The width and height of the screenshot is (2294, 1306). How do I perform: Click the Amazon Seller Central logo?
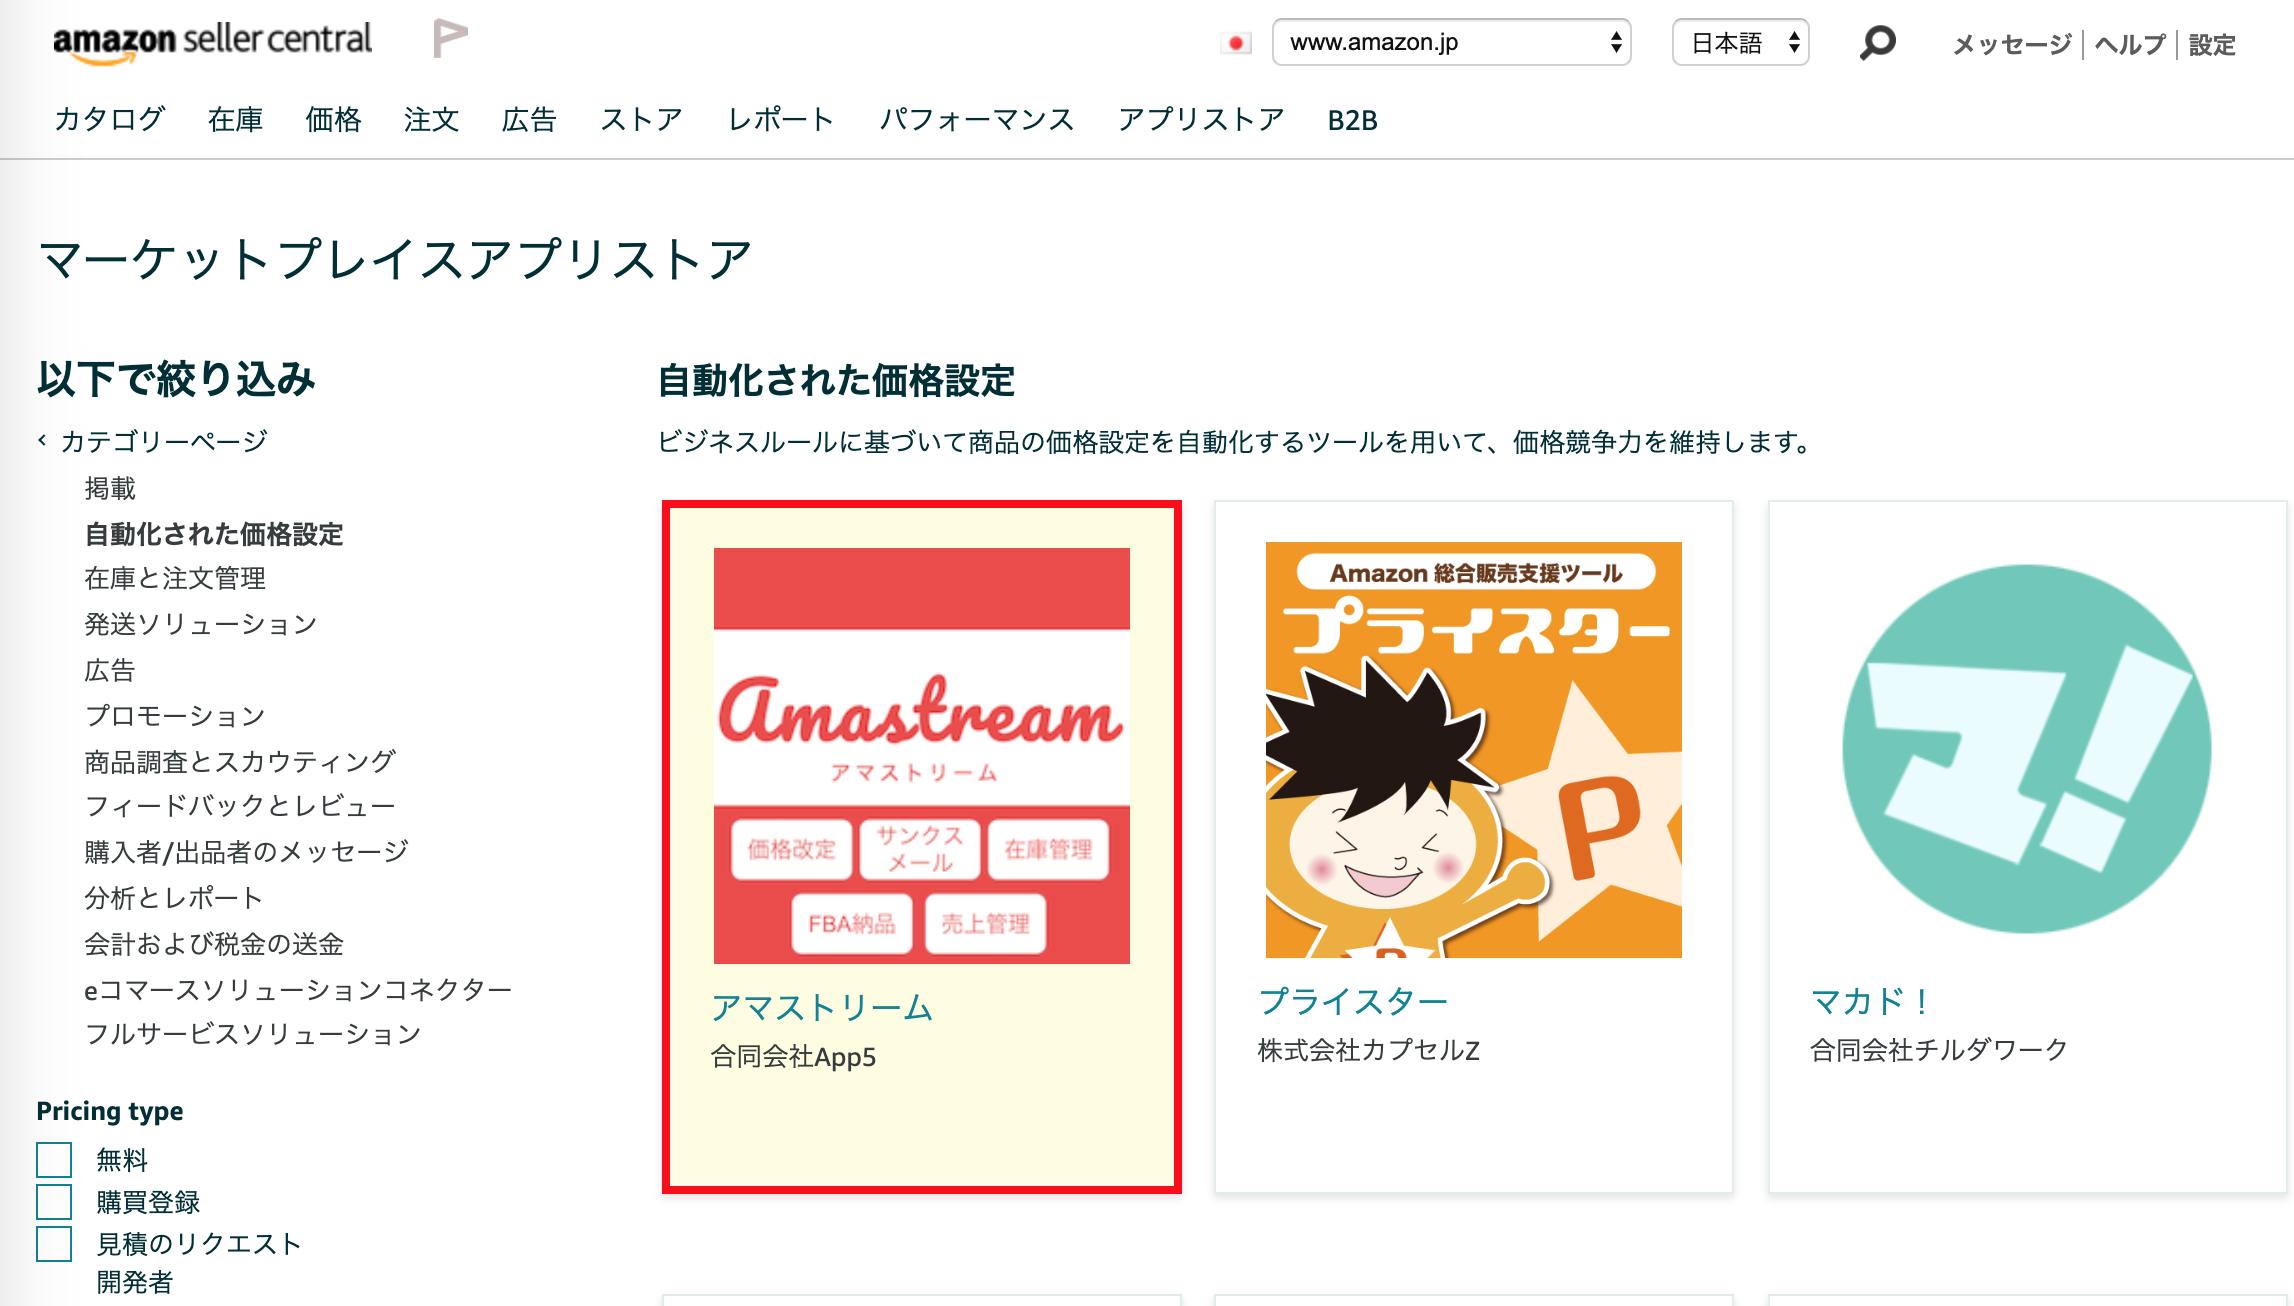(212, 42)
